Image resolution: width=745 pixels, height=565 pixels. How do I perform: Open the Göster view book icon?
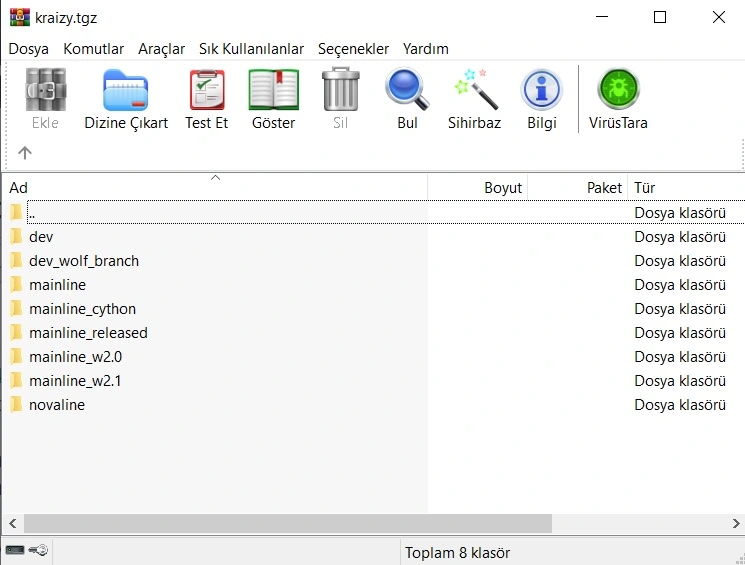(273, 91)
